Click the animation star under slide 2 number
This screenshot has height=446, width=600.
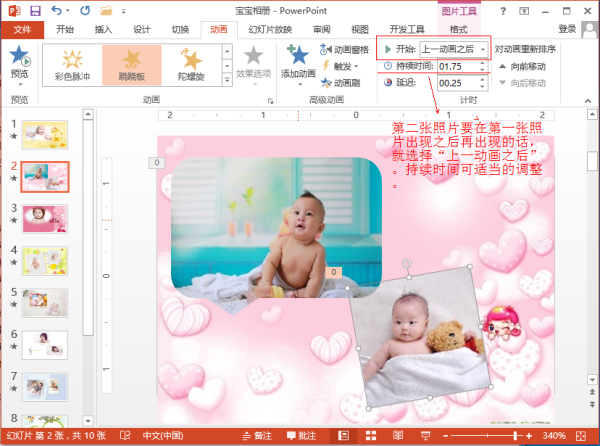(14, 178)
